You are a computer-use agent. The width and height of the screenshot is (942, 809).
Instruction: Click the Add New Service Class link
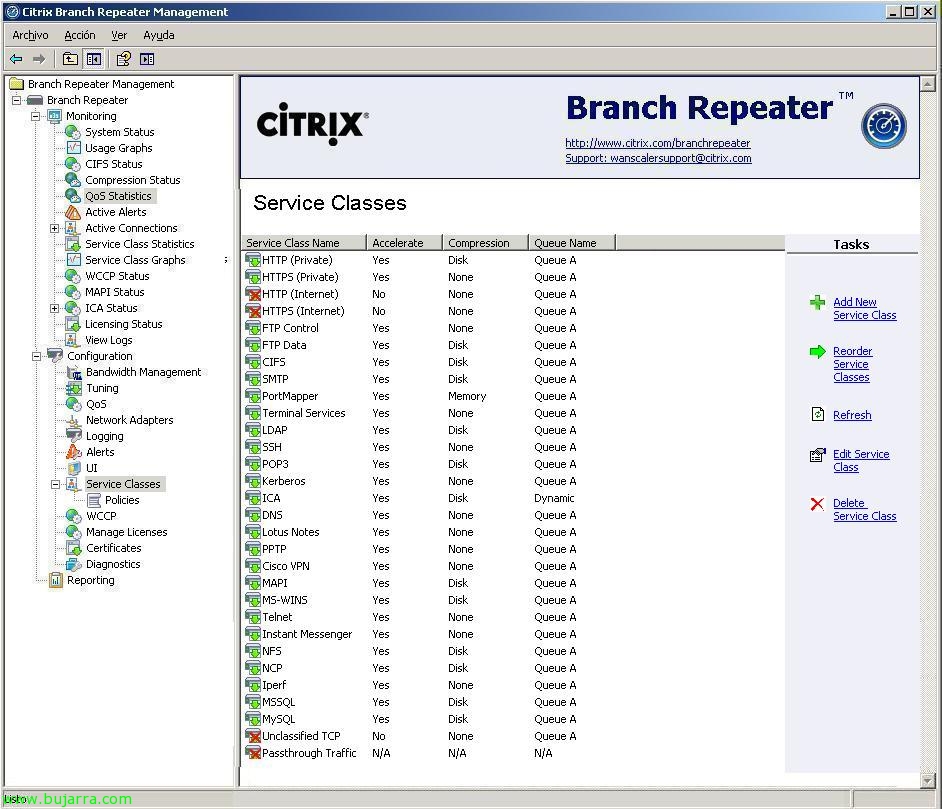pos(865,309)
